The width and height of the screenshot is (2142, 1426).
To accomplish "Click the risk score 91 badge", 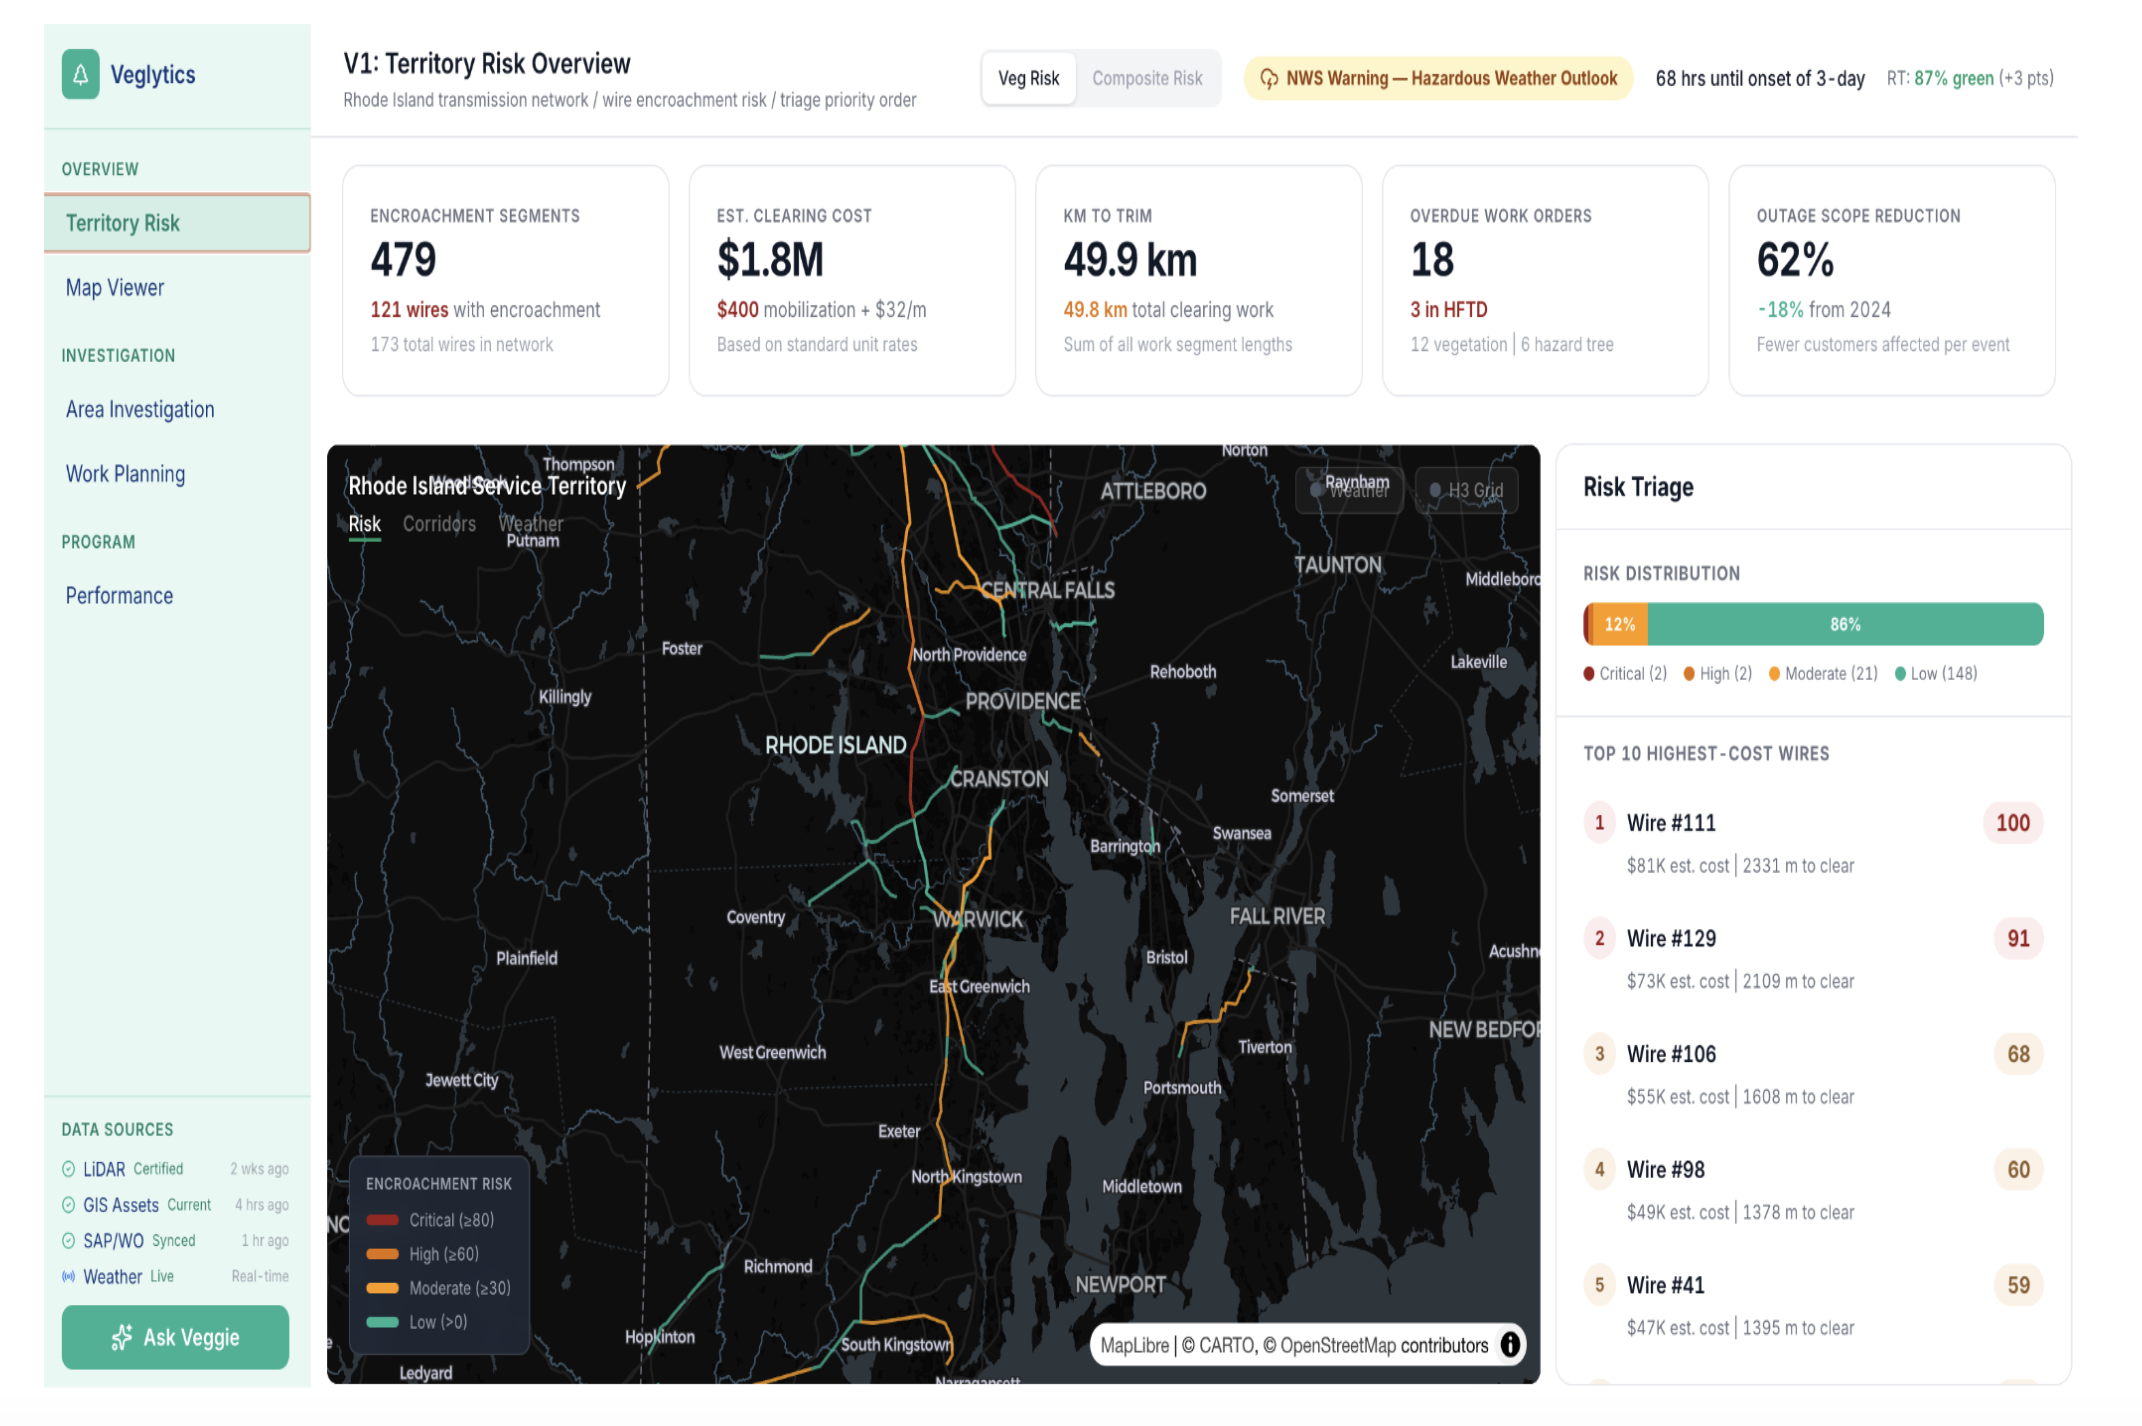I will pyautogui.click(x=2018, y=939).
